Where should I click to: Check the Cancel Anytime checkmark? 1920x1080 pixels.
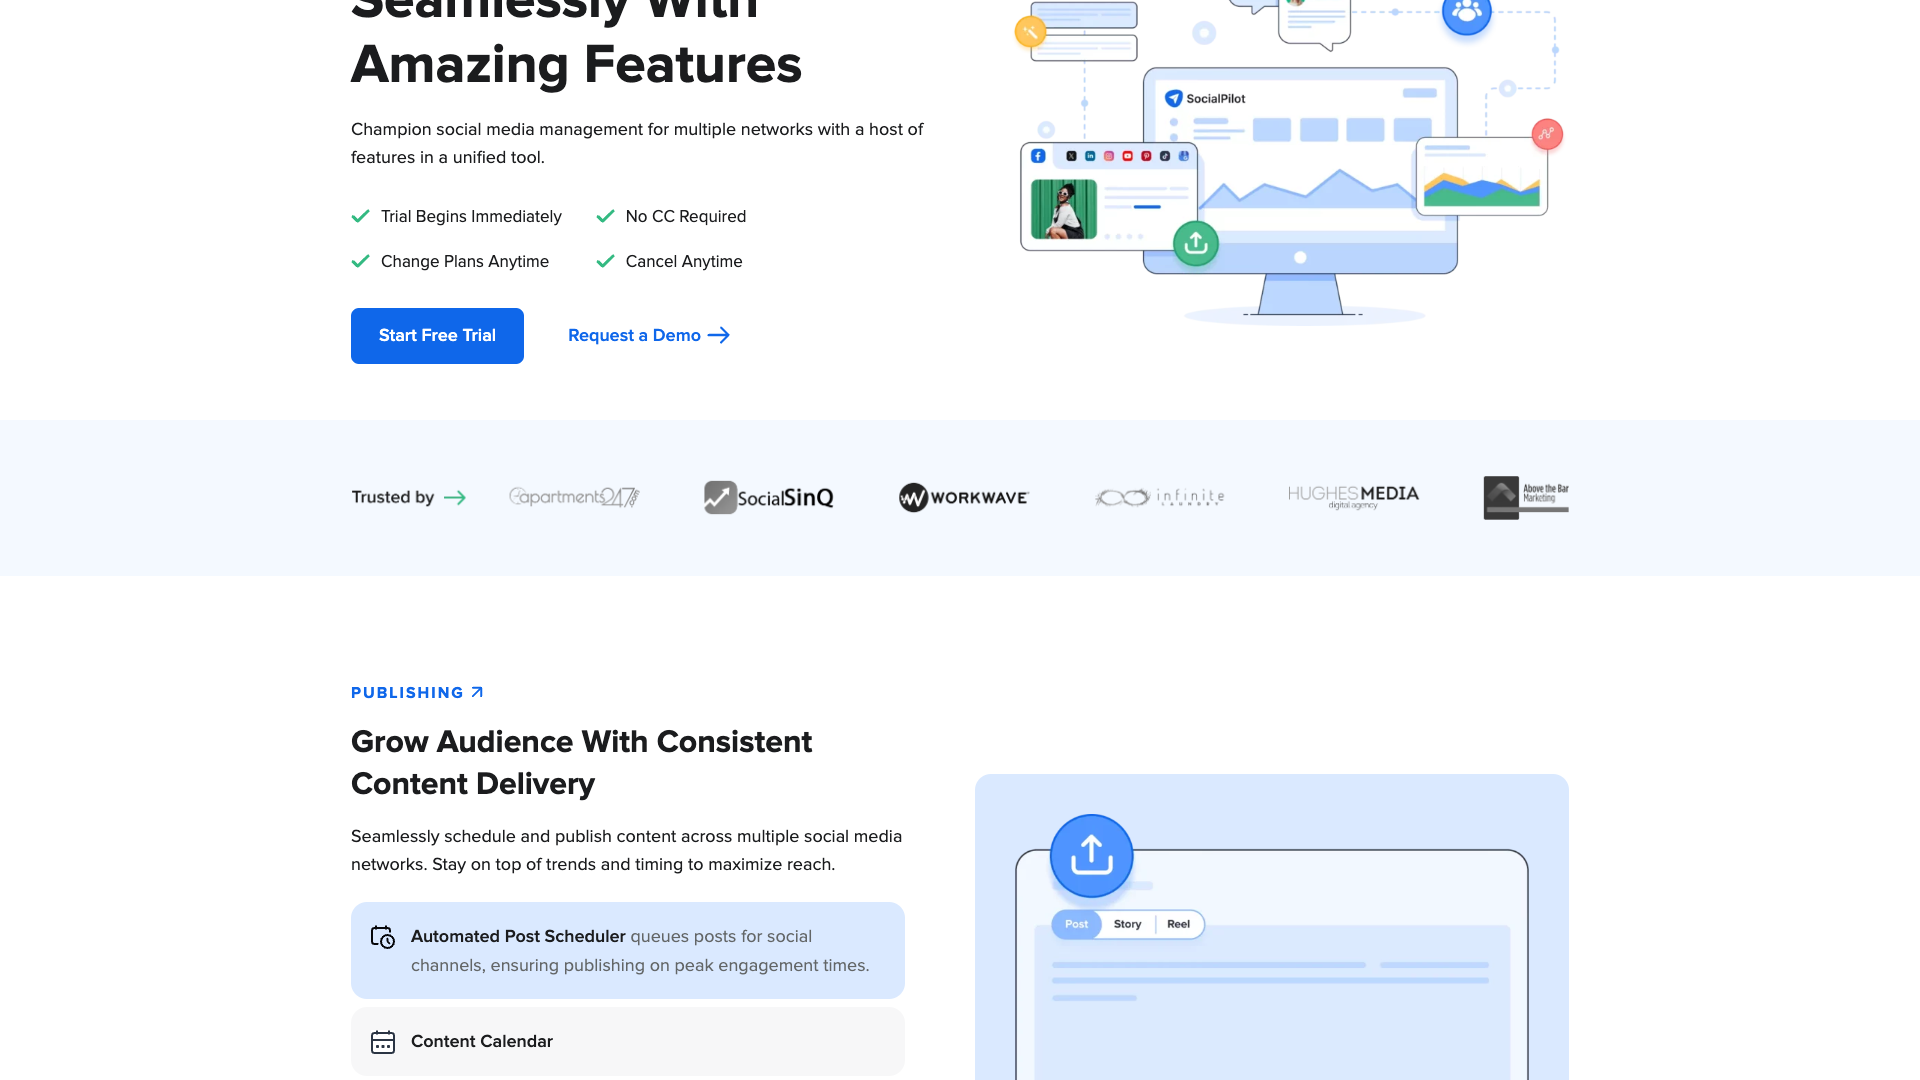[605, 261]
